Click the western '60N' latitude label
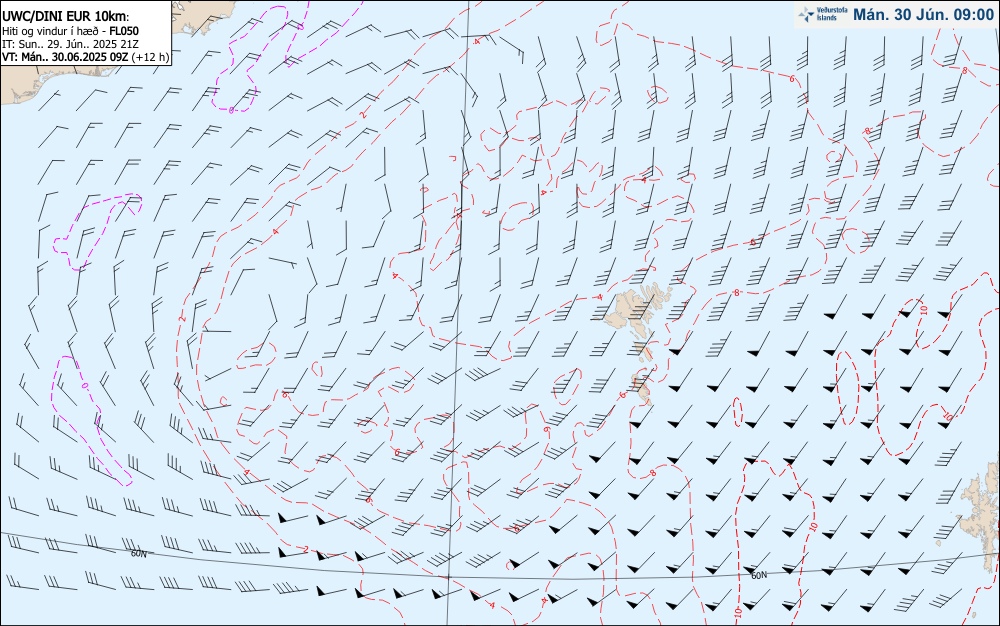 (x=138, y=554)
